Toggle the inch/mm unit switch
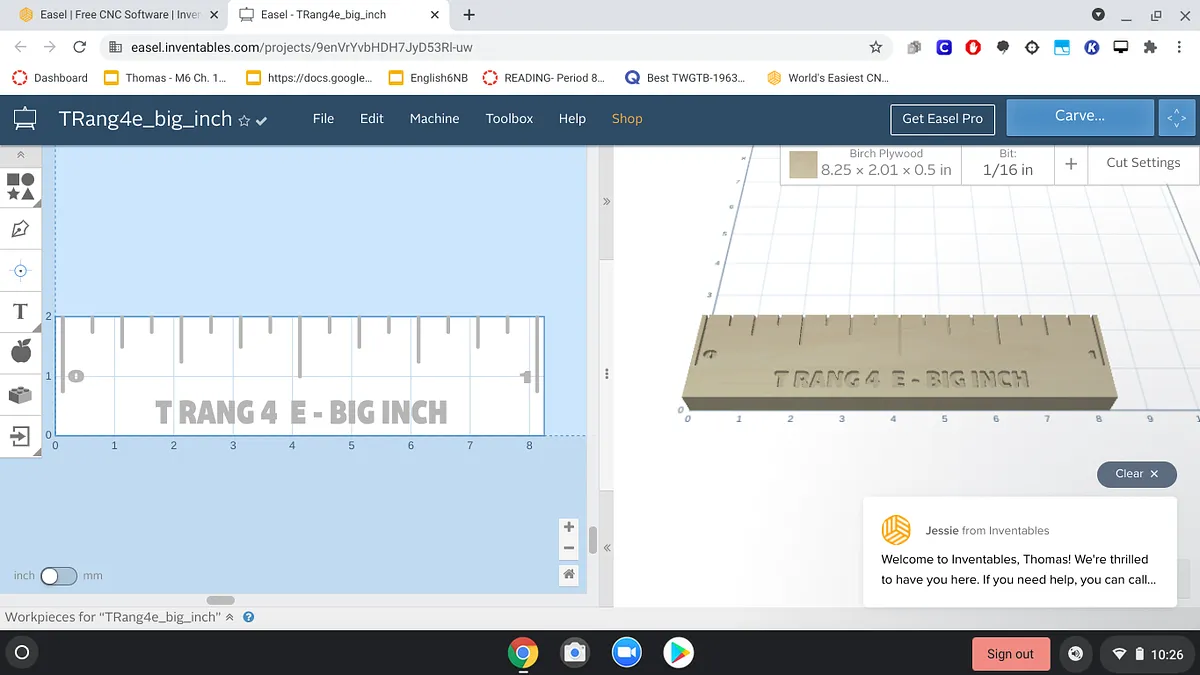Image resolution: width=1200 pixels, height=675 pixels. click(x=58, y=576)
